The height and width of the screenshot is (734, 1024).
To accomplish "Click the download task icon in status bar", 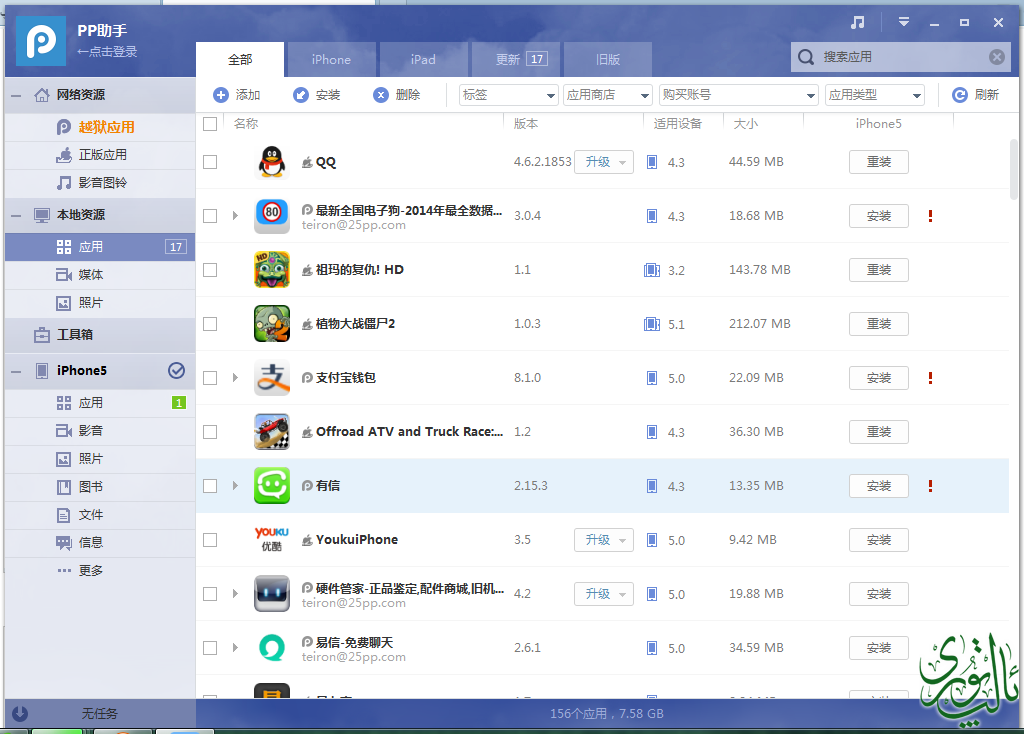I will (20, 713).
